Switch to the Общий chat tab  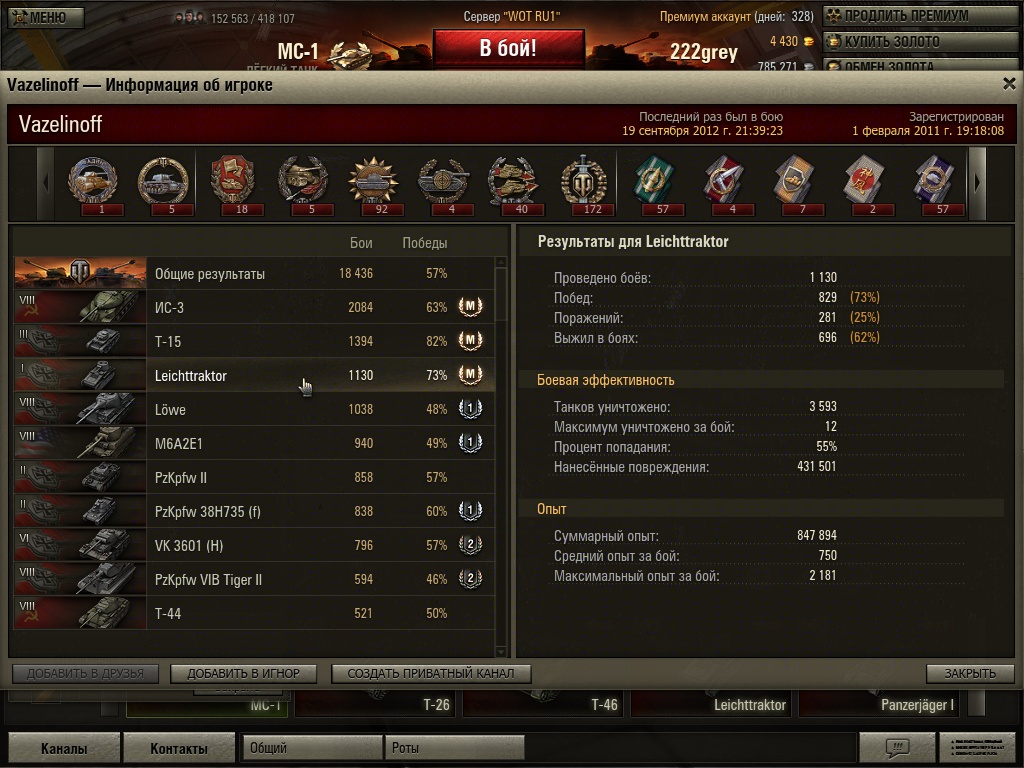(312, 748)
